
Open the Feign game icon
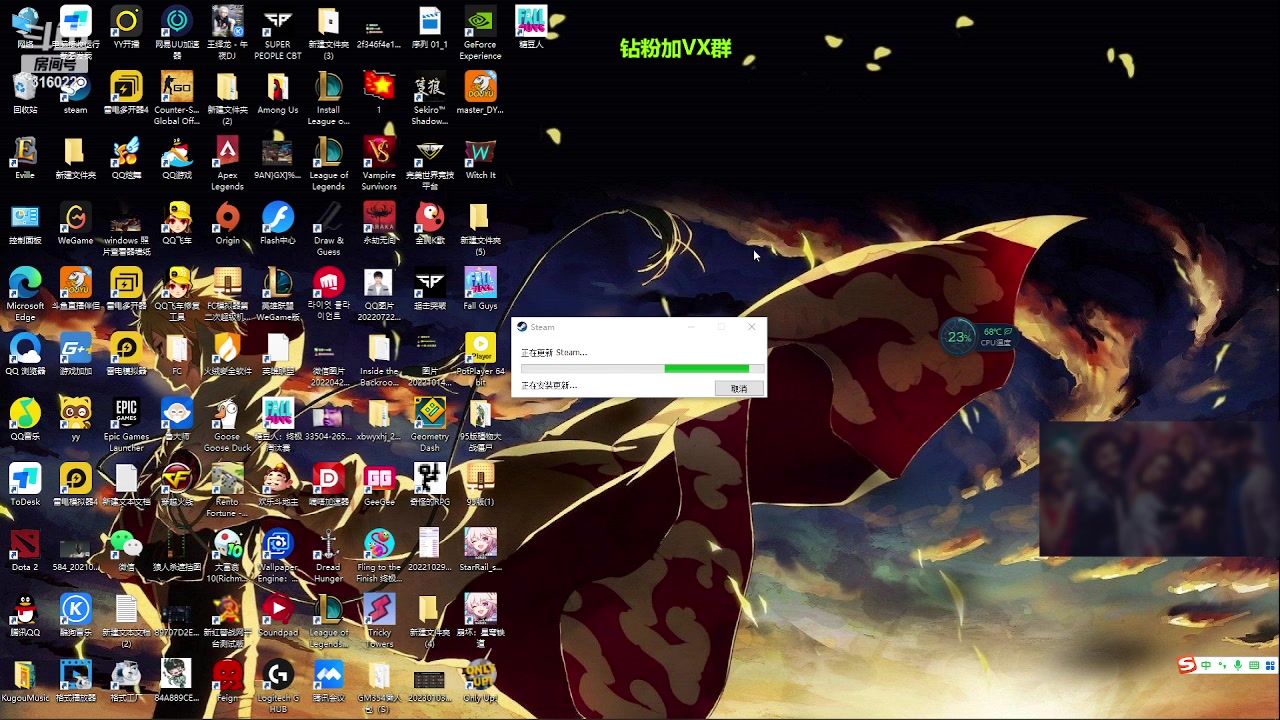[227, 682]
